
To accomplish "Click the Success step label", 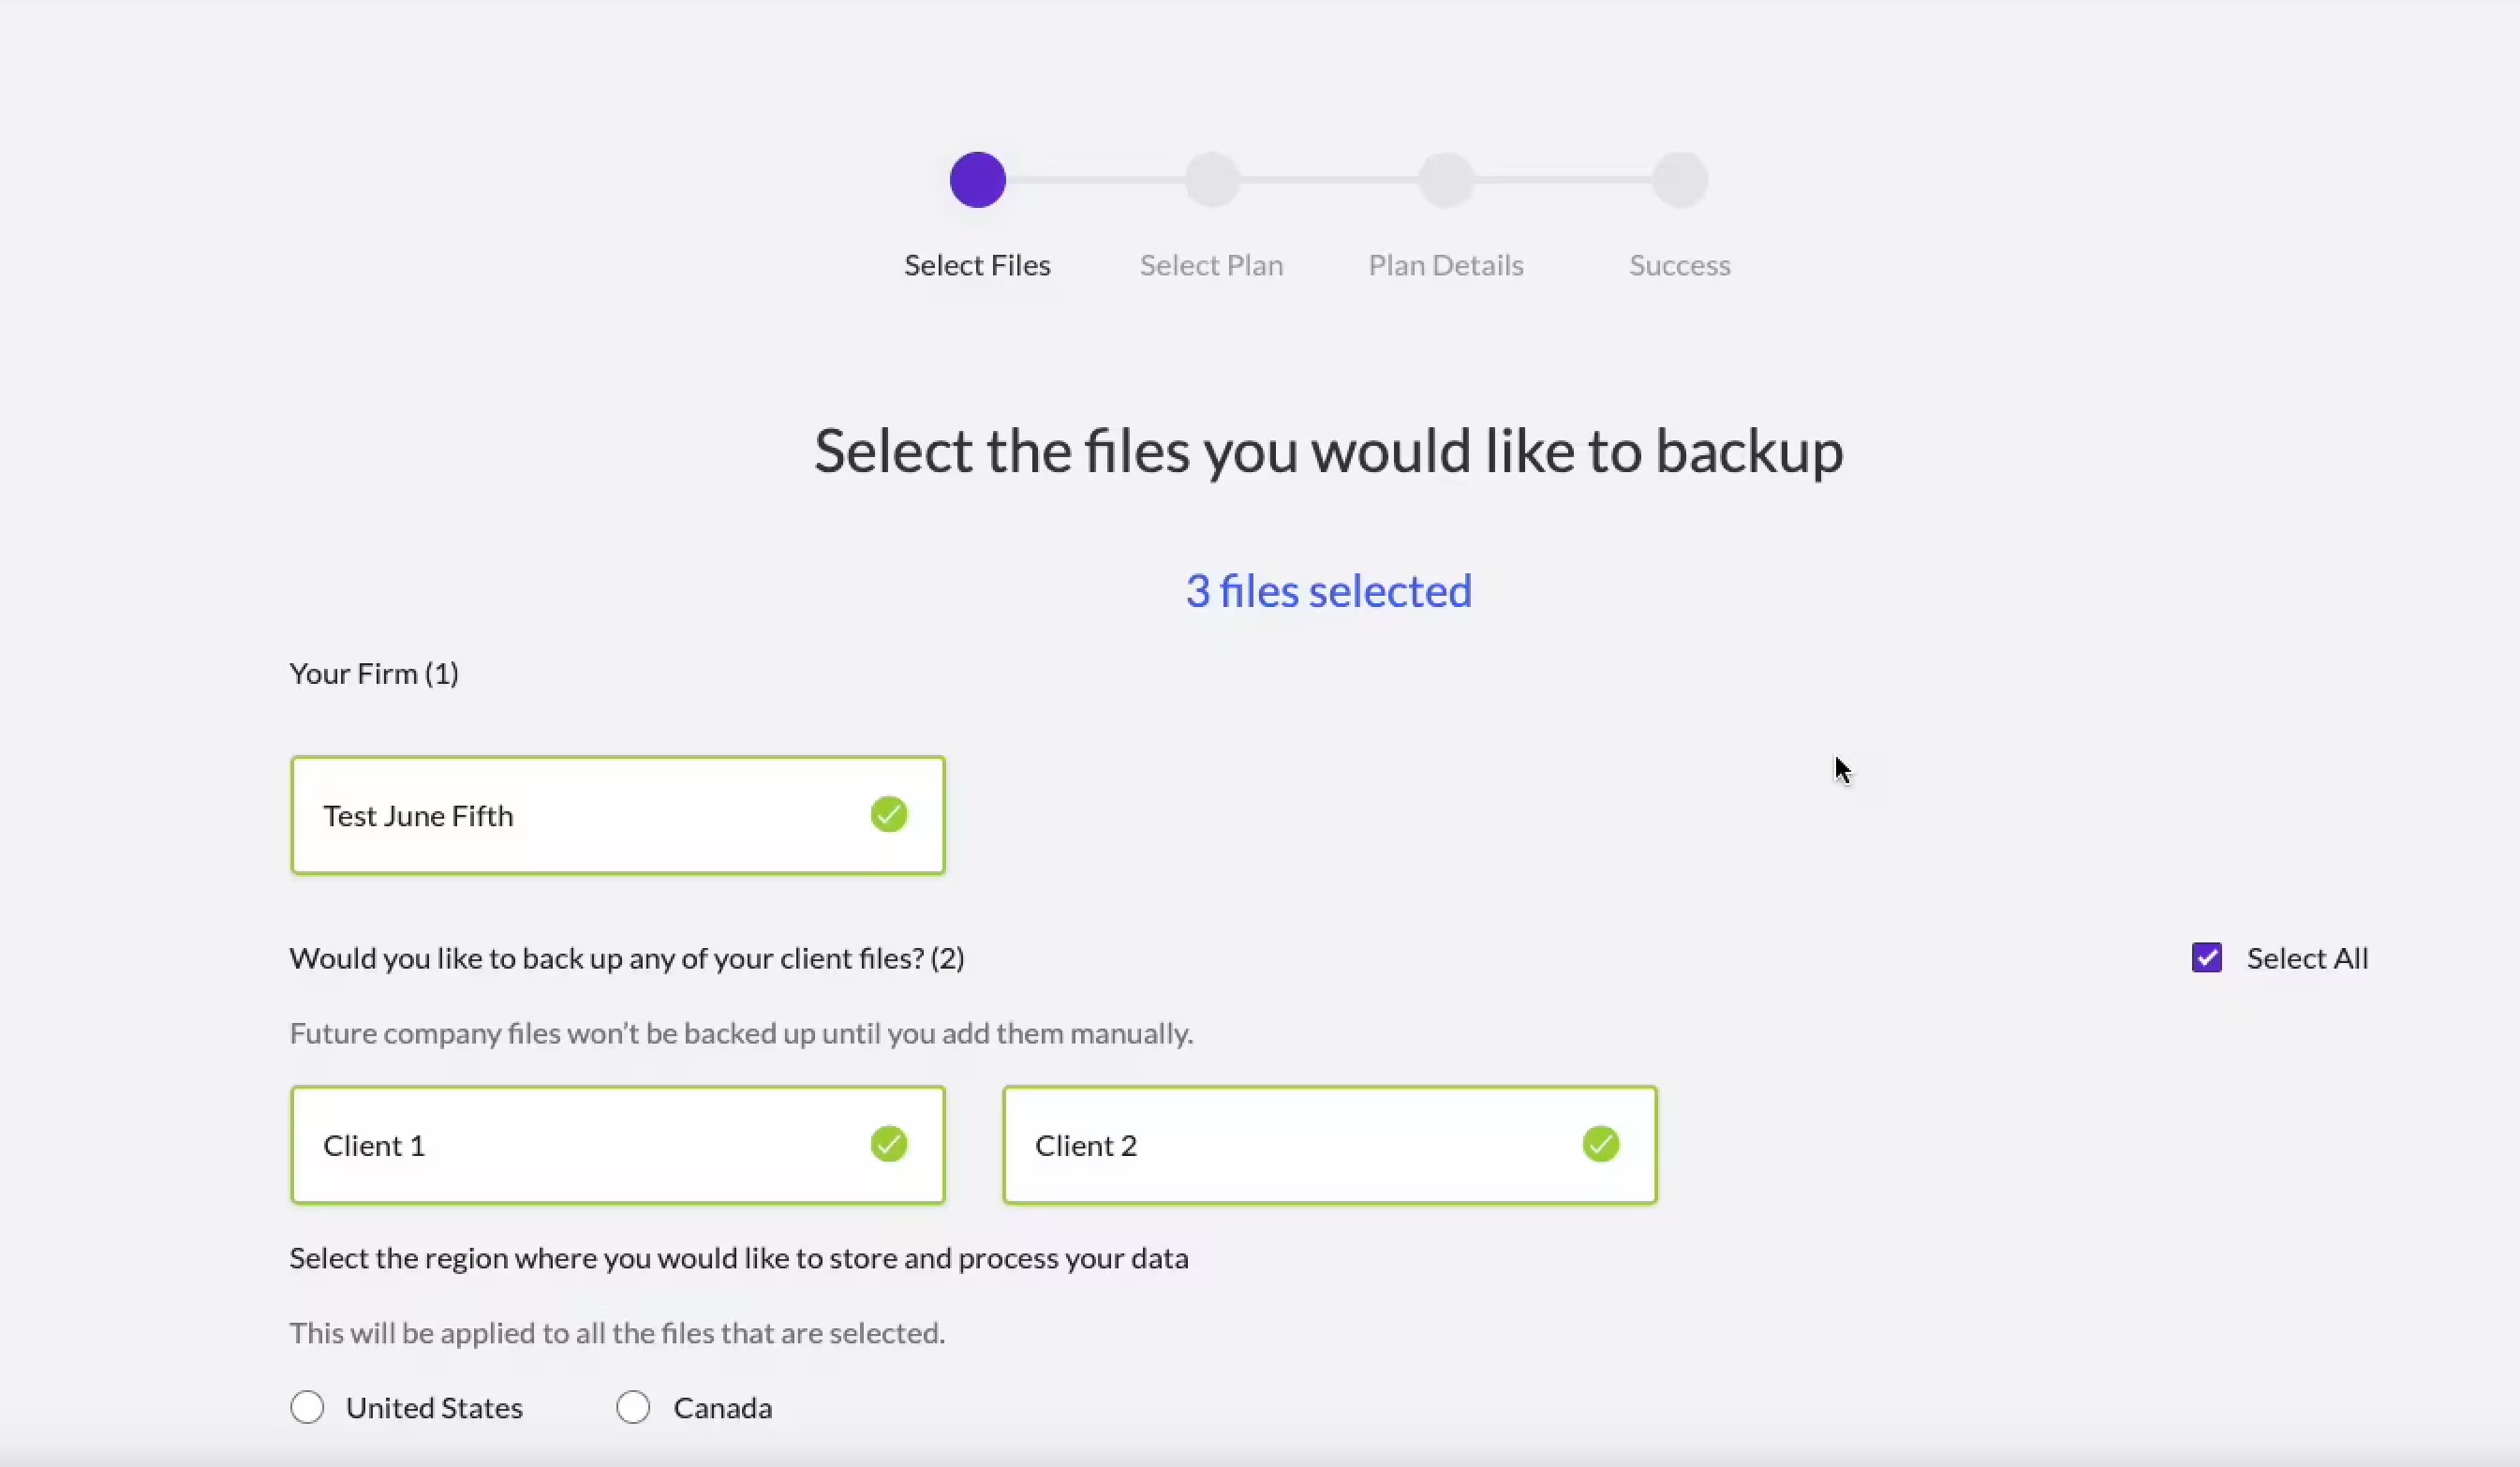I will click(x=1680, y=265).
